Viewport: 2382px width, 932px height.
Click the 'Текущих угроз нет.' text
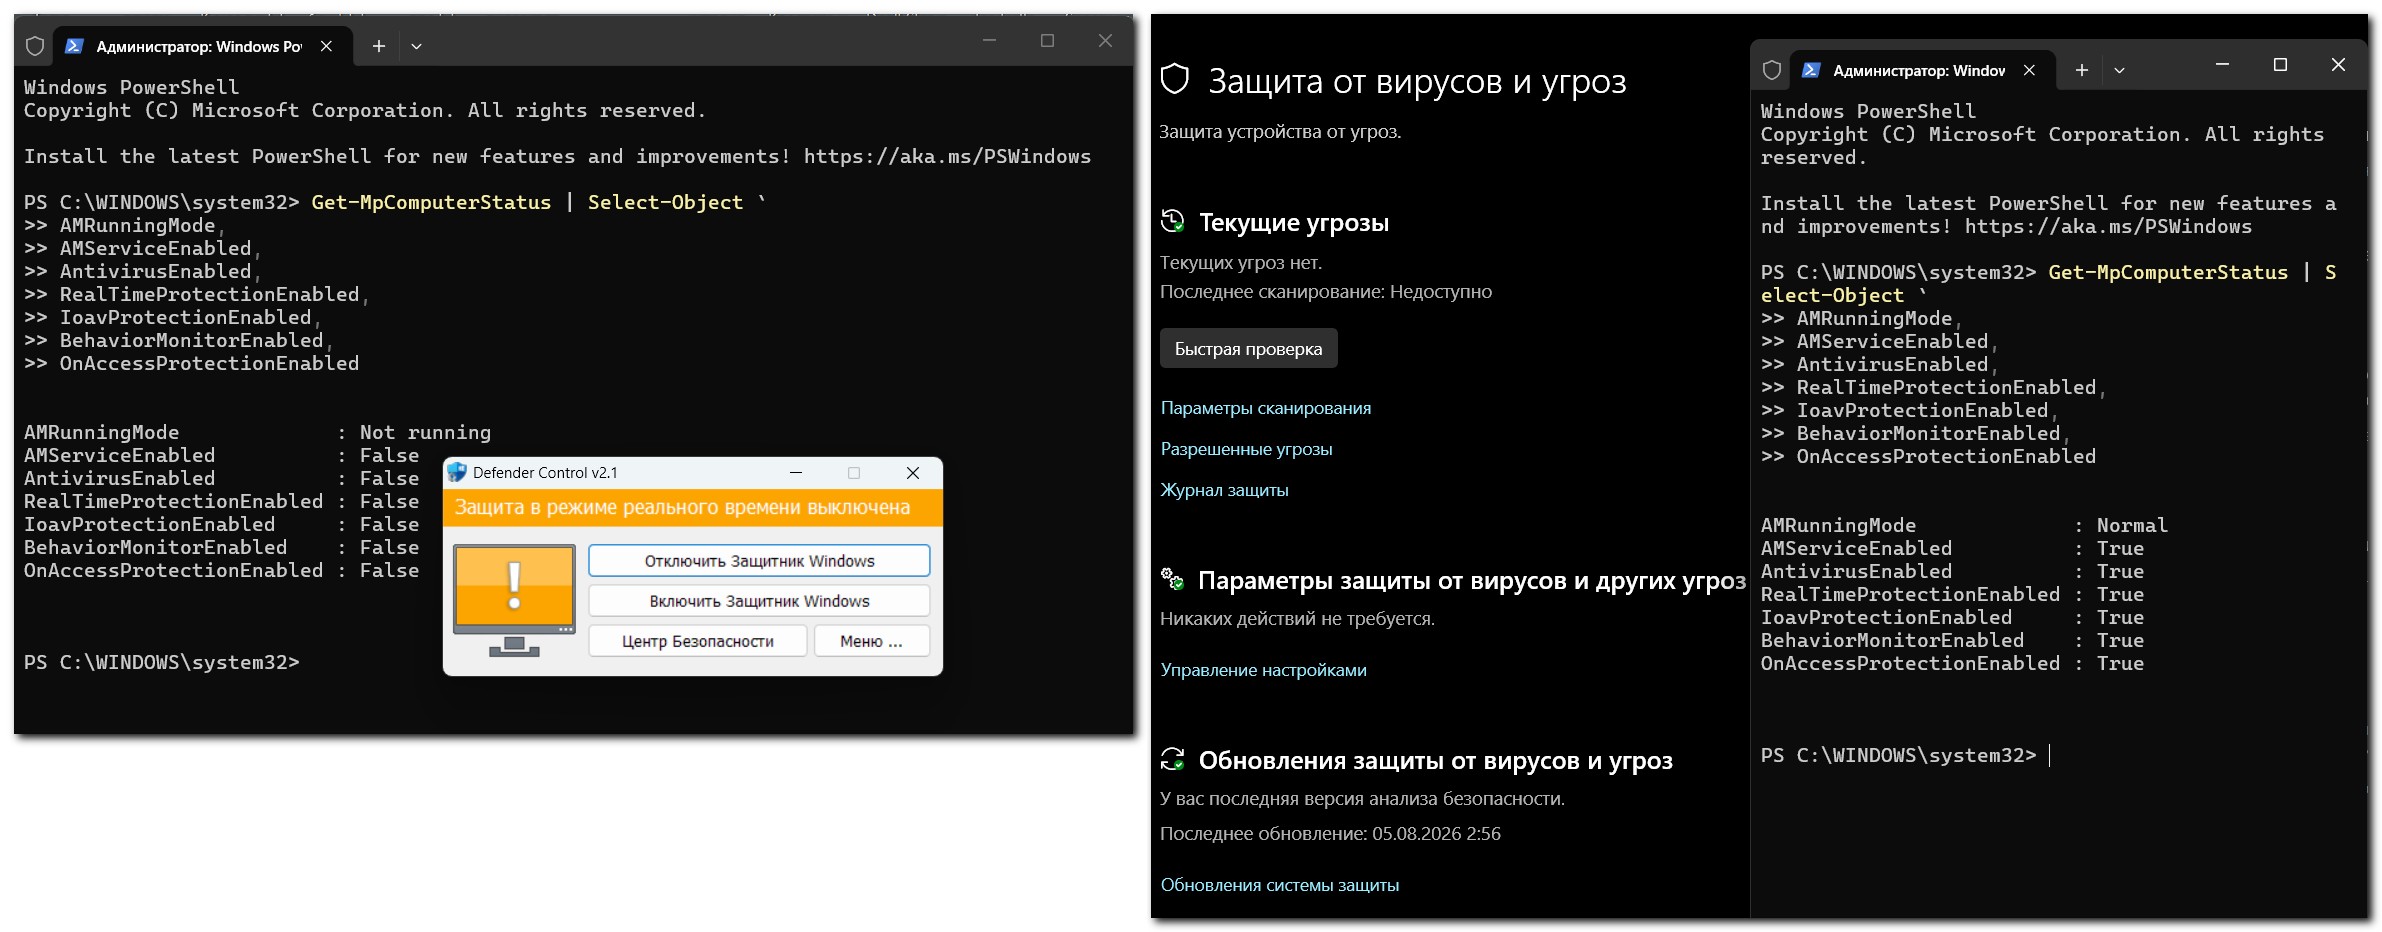pos(1241,263)
